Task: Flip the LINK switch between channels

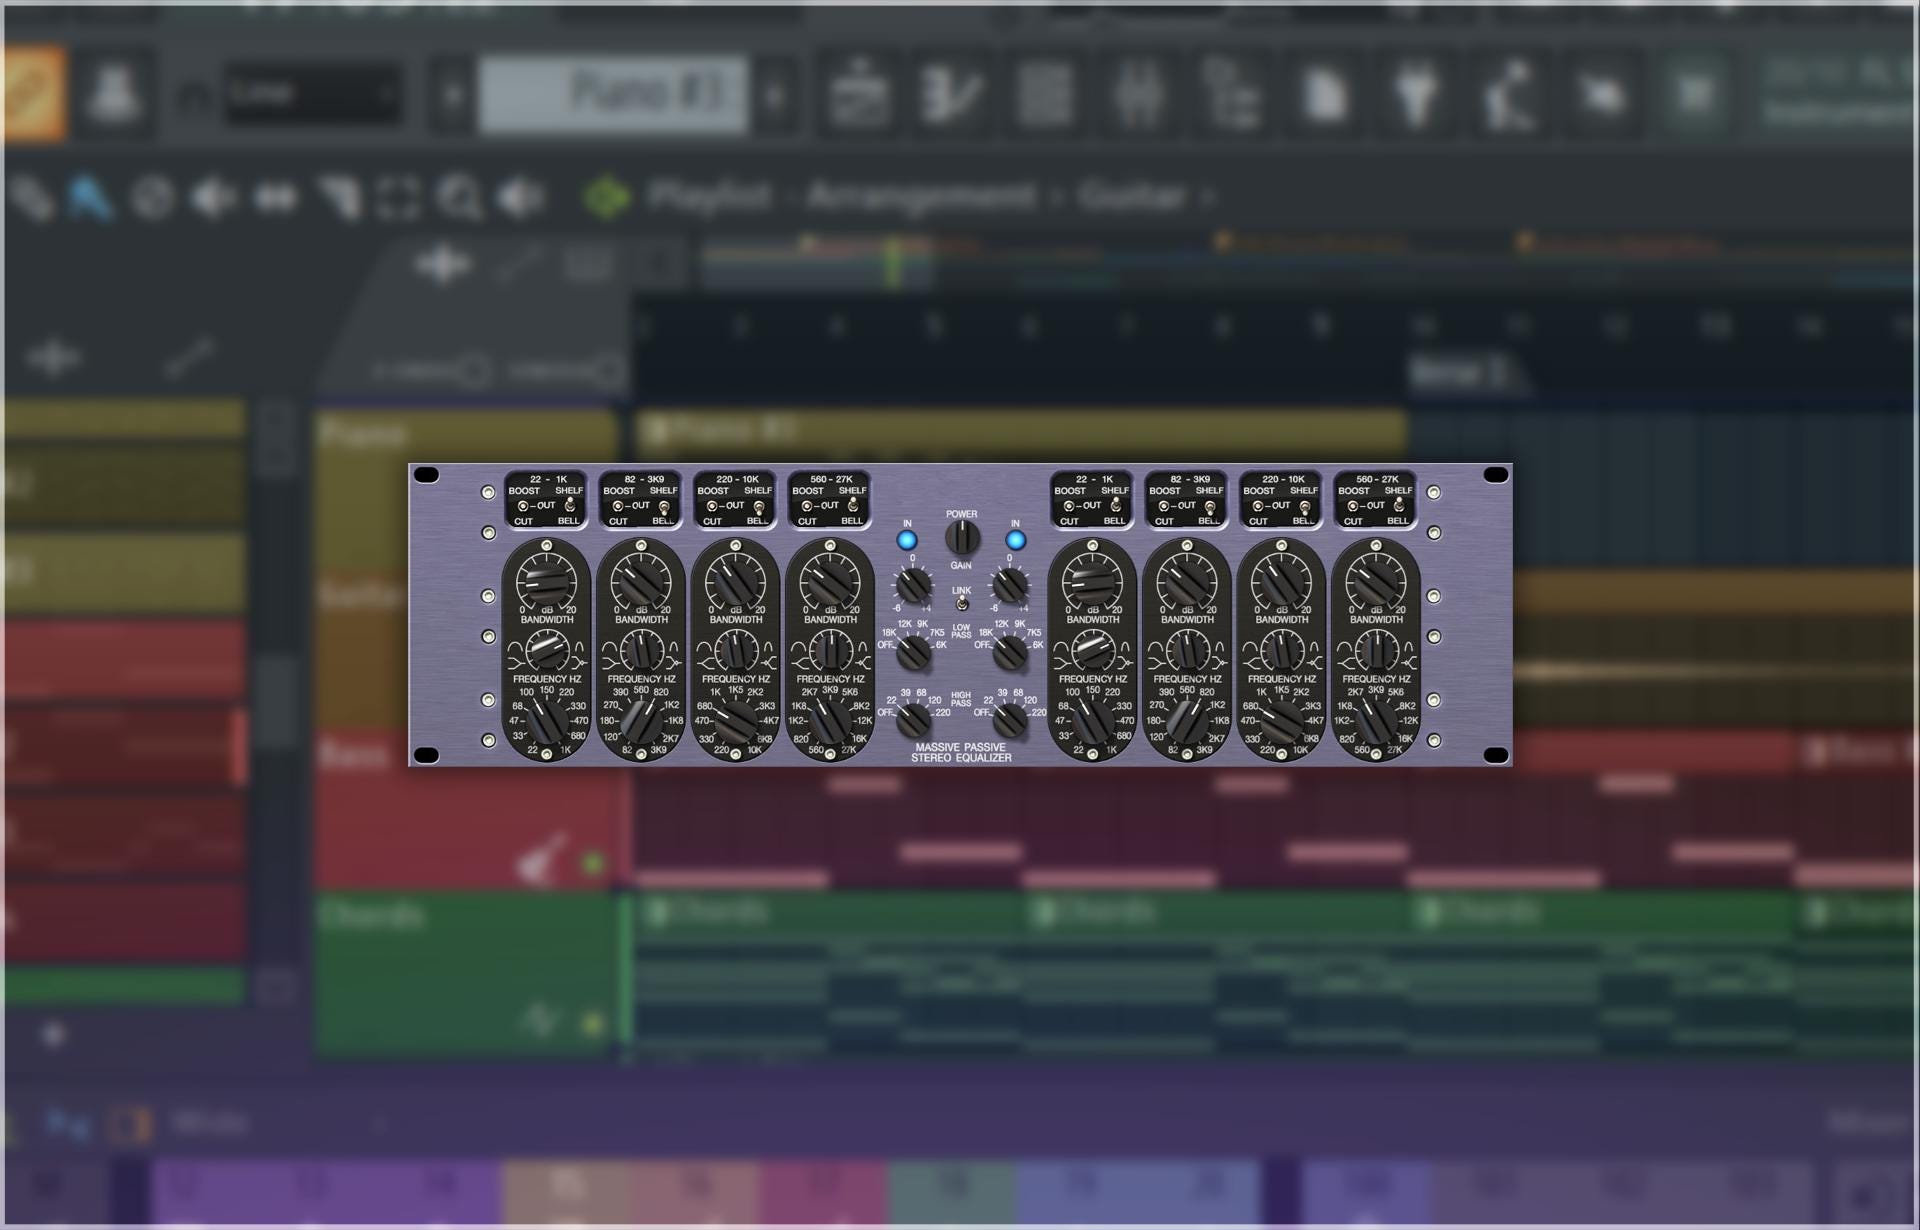Action: coord(961,604)
